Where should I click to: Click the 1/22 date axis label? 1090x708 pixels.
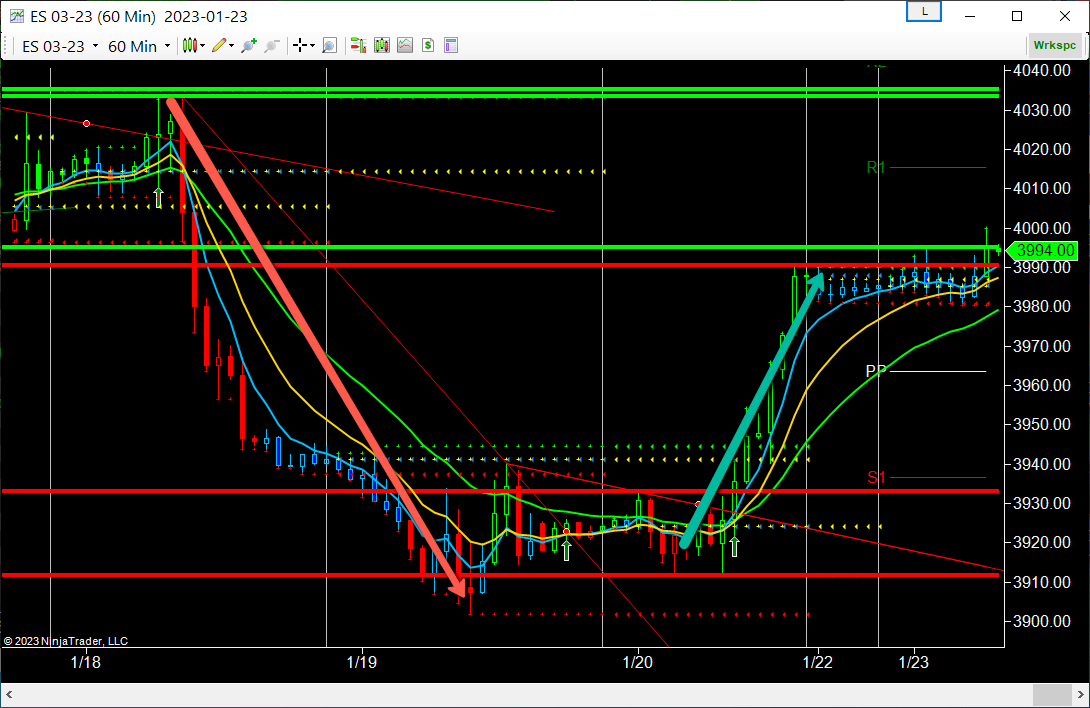[x=818, y=662]
